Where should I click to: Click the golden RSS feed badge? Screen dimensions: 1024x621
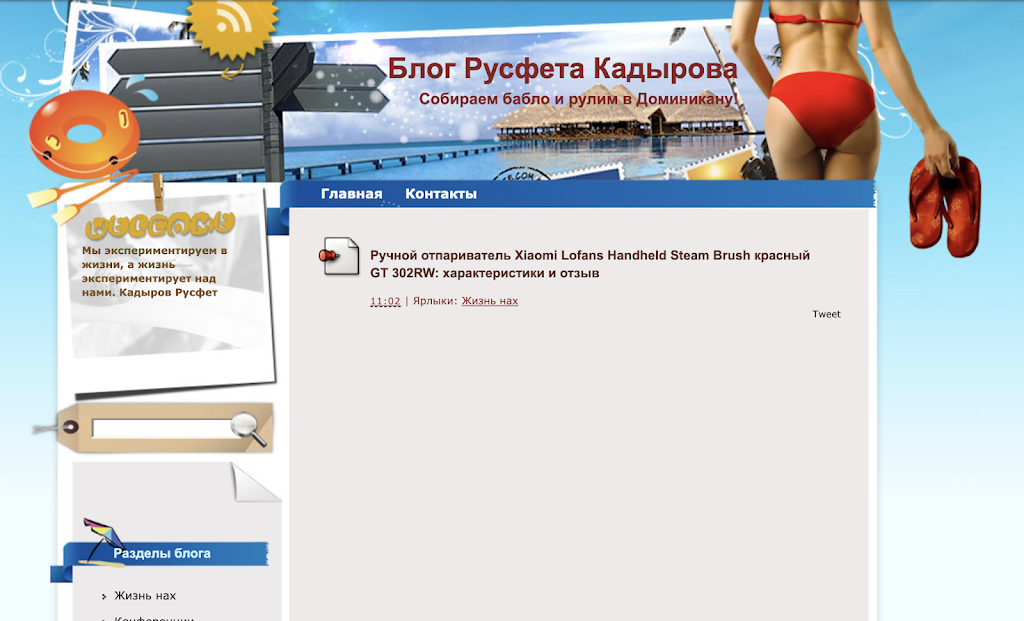pyautogui.click(x=232, y=25)
